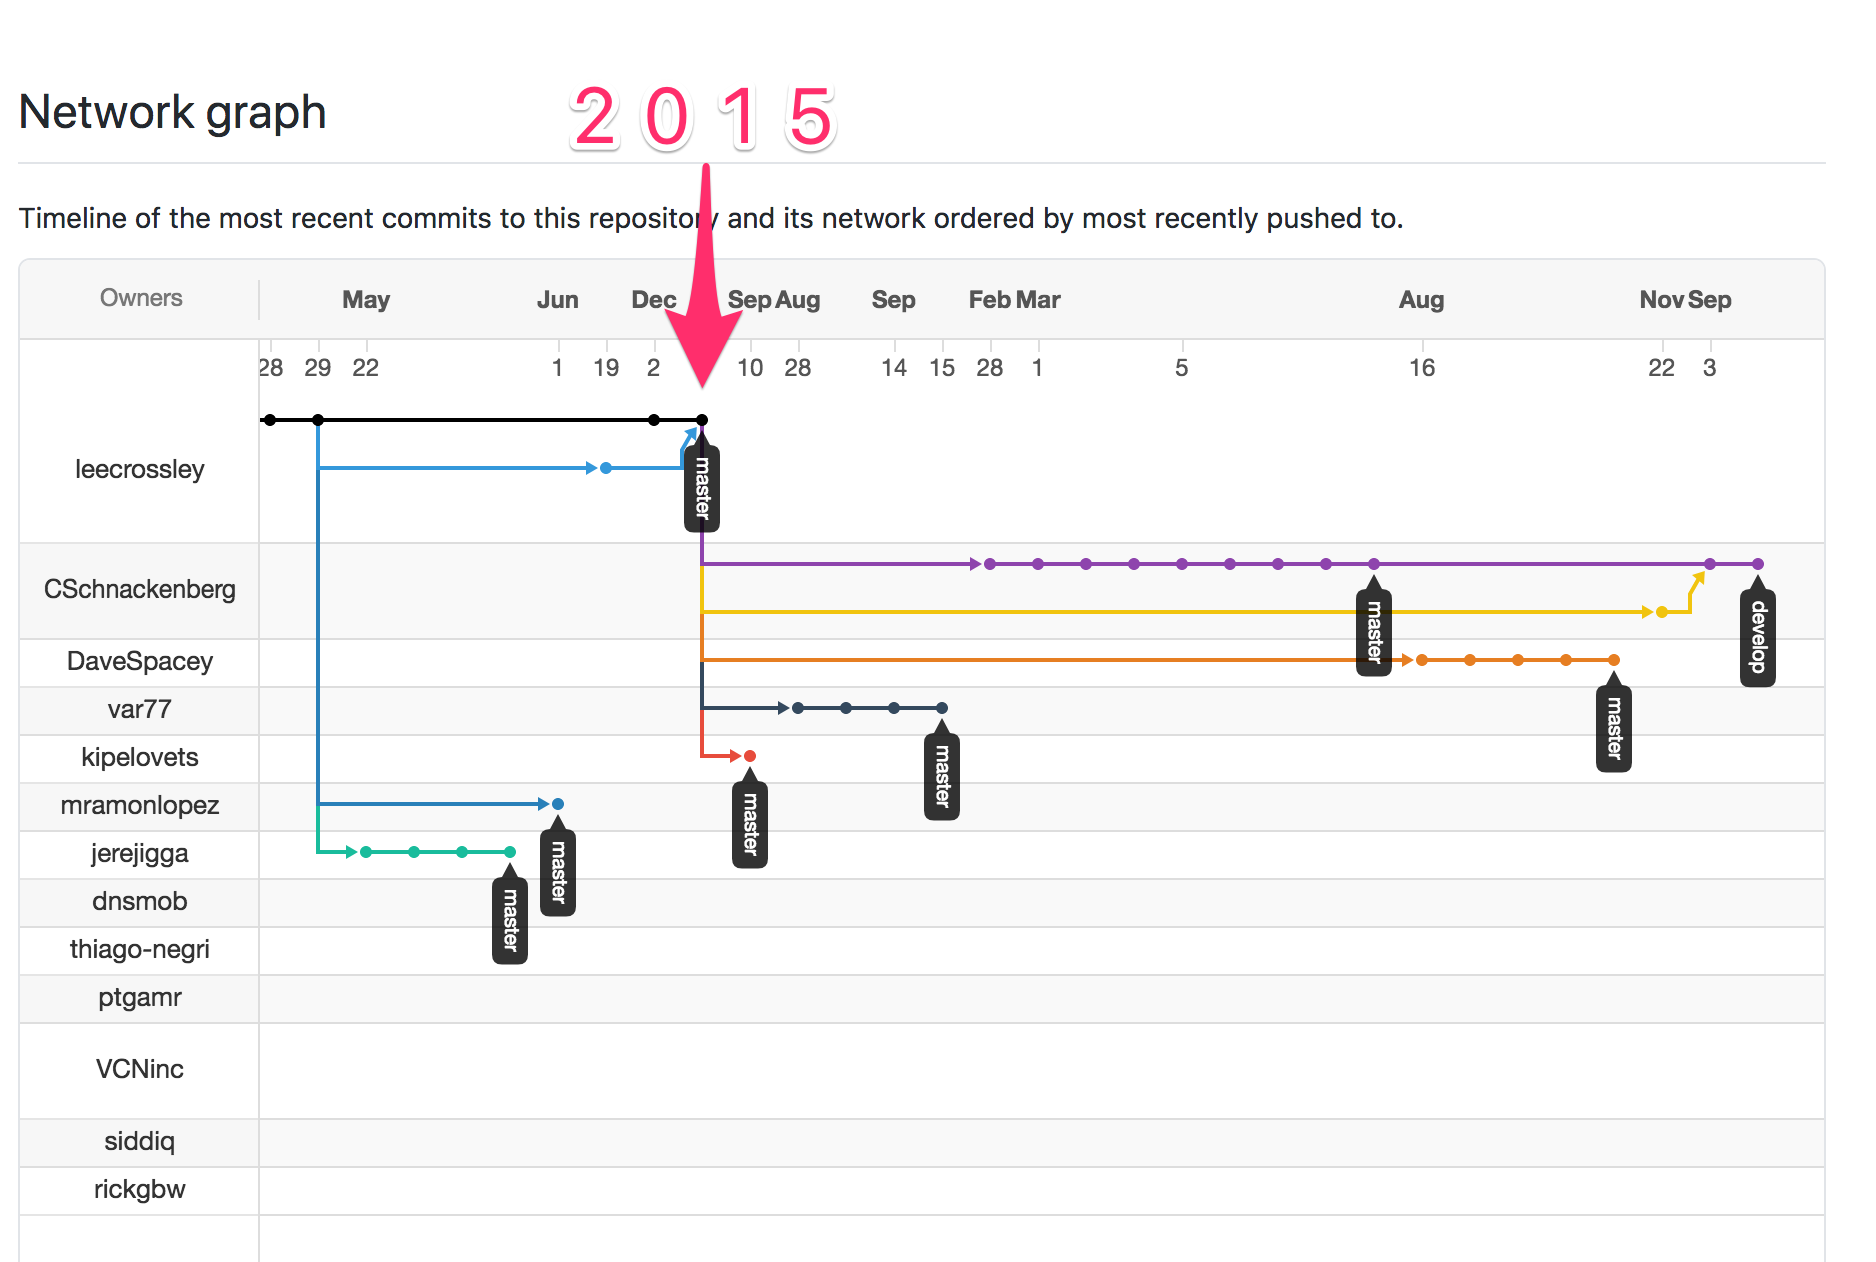The width and height of the screenshot is (1876, 1262).
Task: Click kipelovets' master branch label
Action: [x=749, y=823]
